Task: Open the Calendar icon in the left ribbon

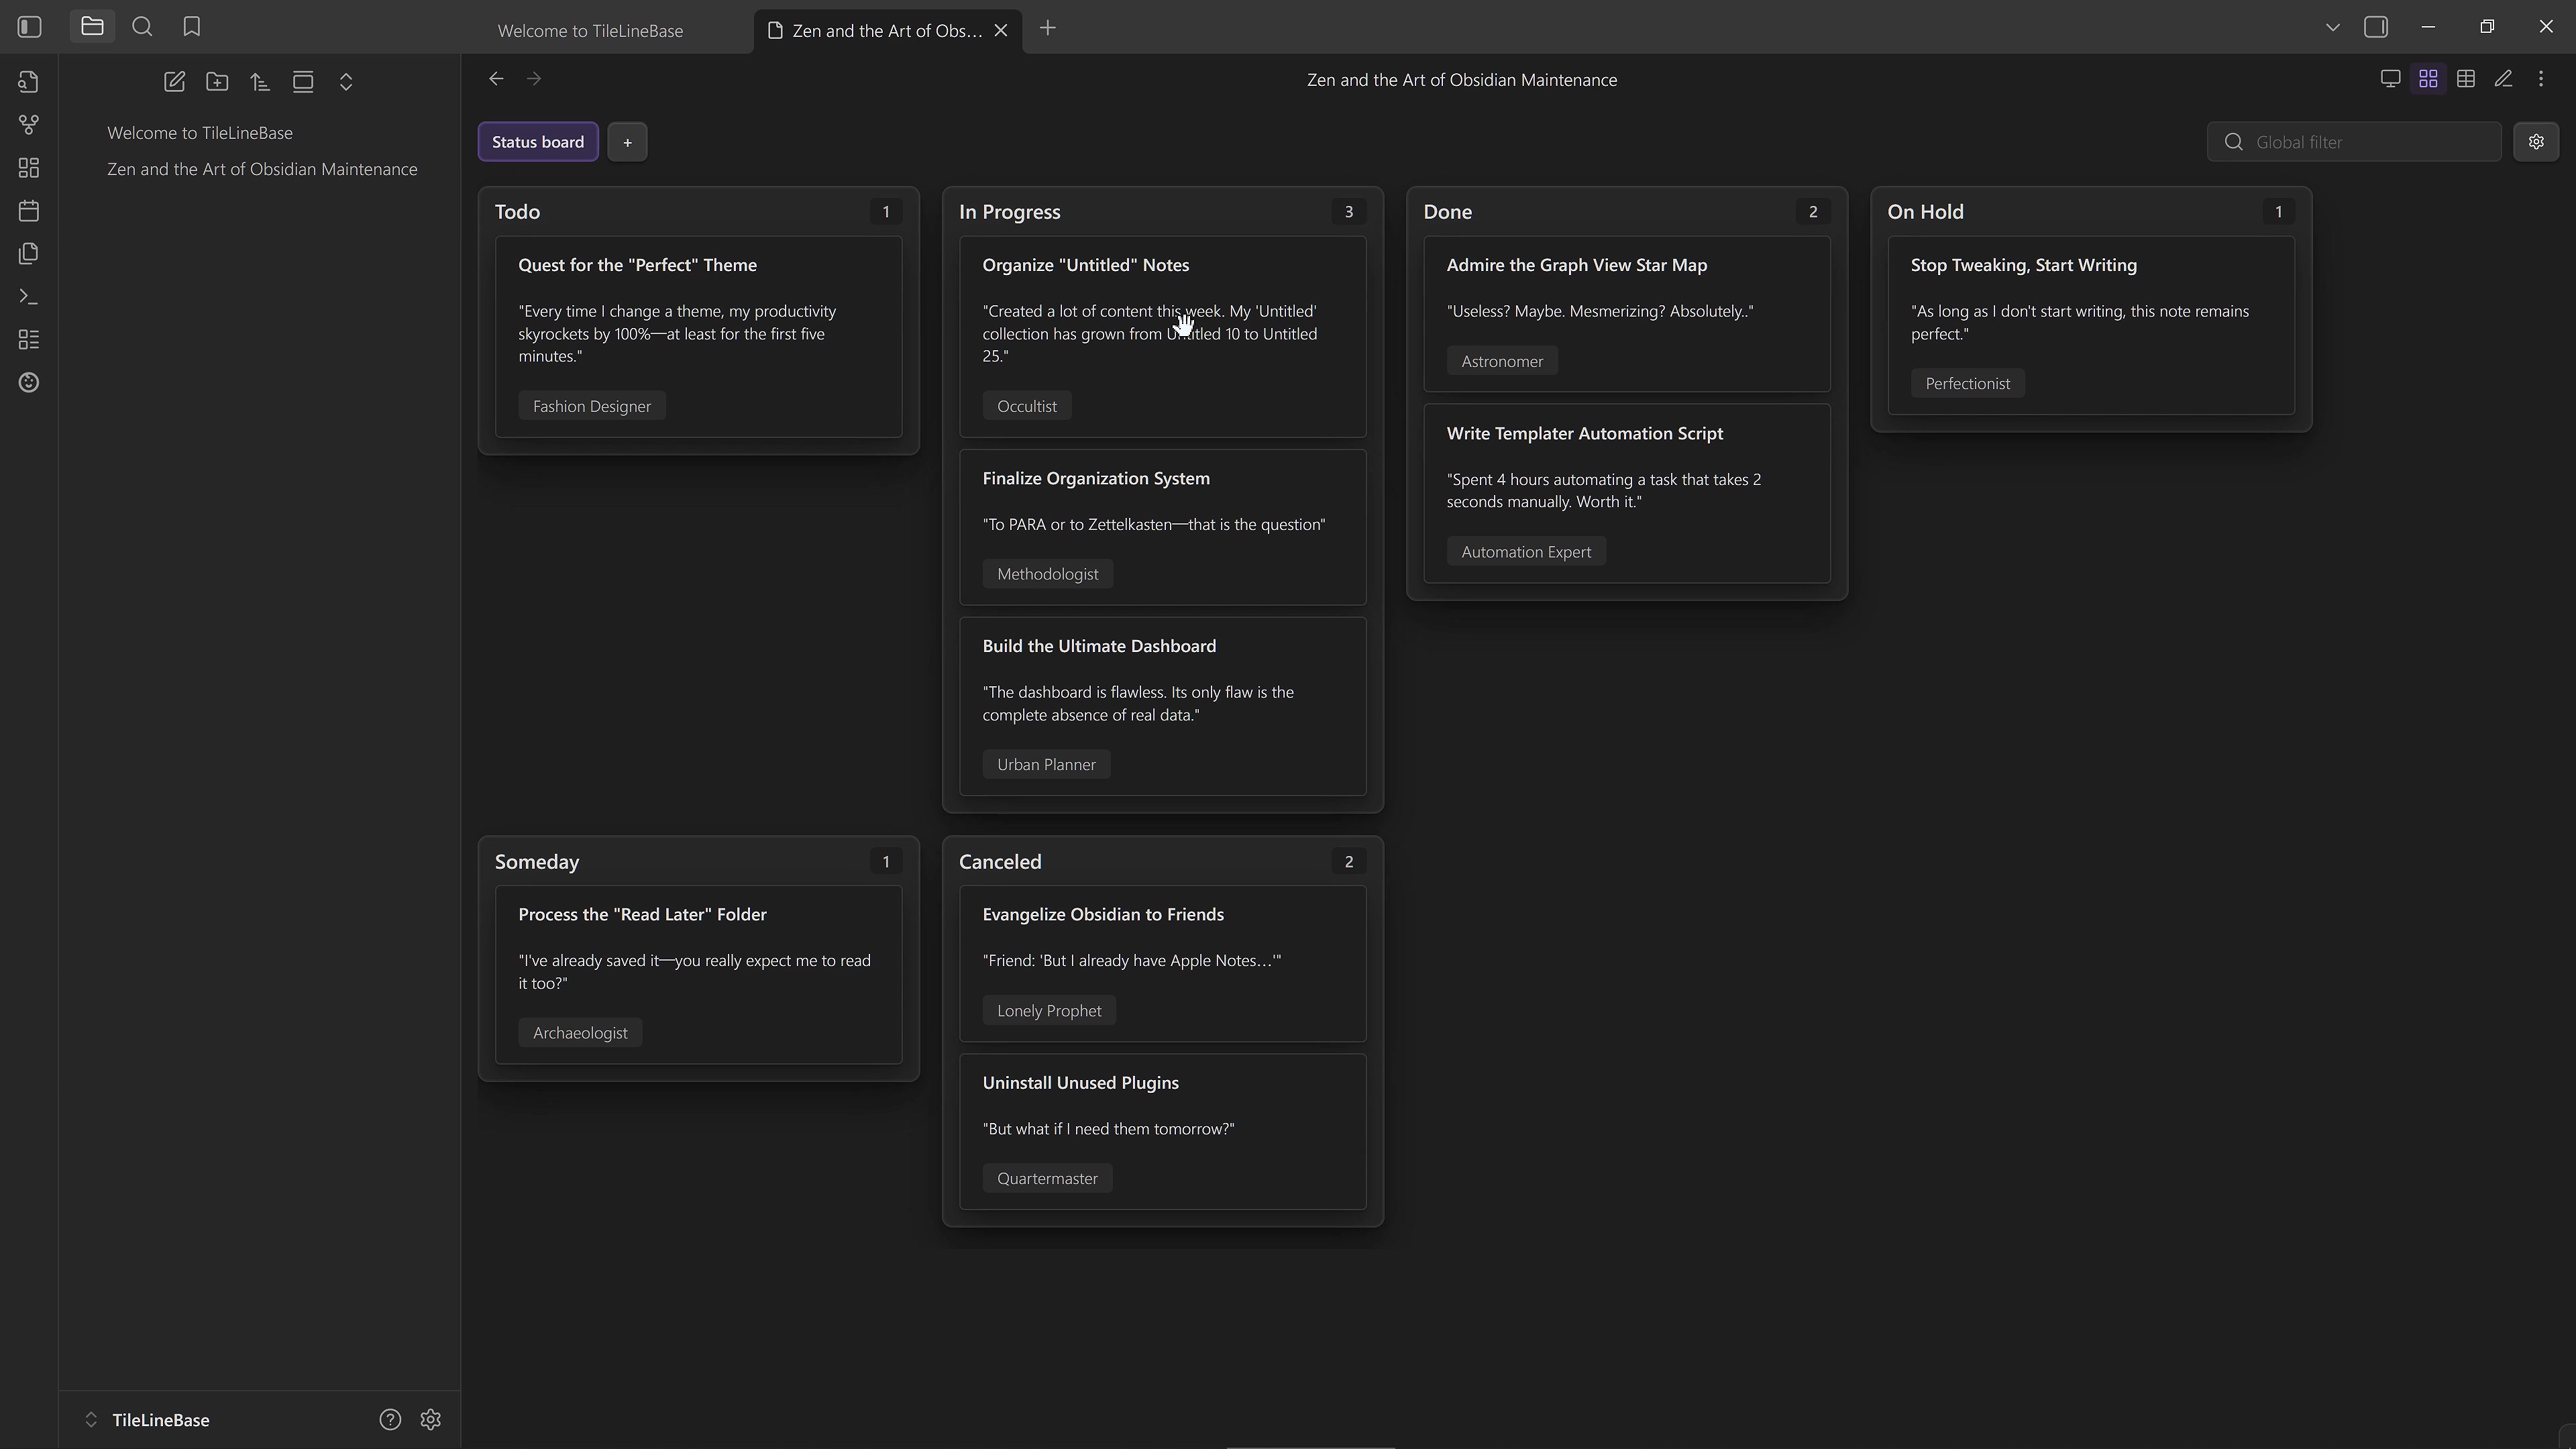Action: 28,211
